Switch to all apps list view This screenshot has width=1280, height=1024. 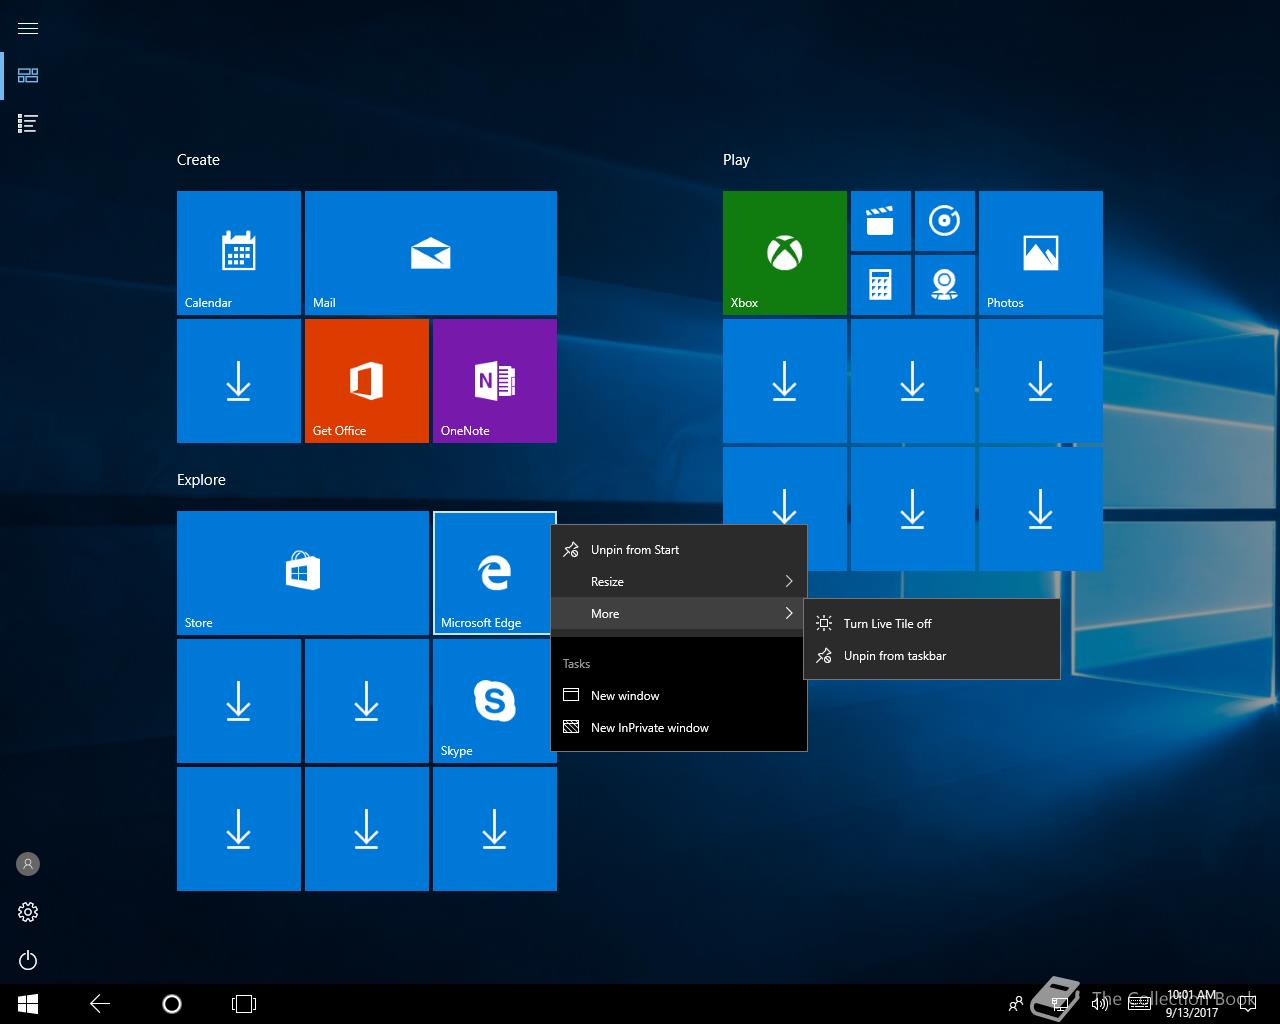coord(28,124)
